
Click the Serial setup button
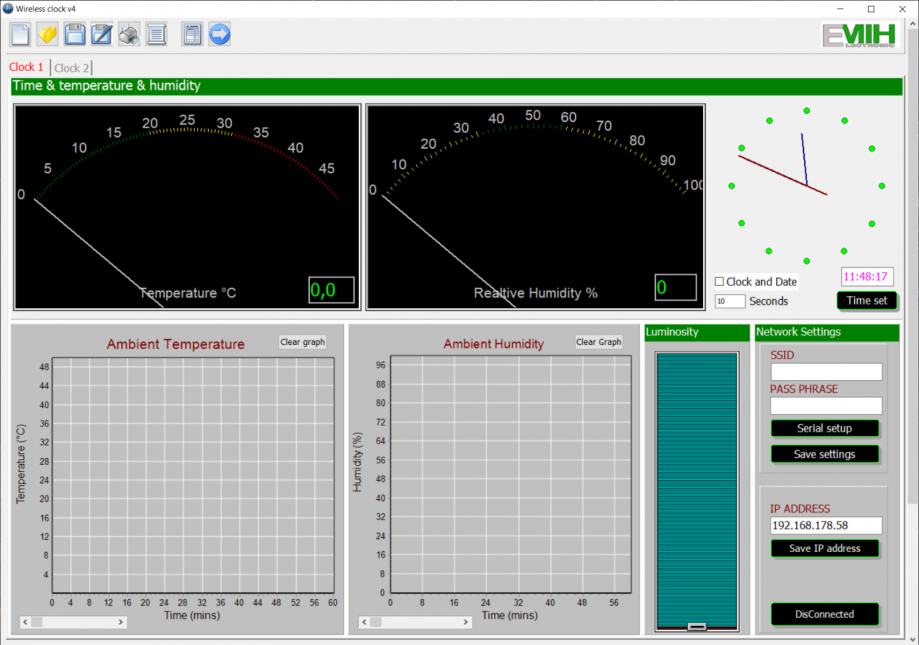[825, 428]
